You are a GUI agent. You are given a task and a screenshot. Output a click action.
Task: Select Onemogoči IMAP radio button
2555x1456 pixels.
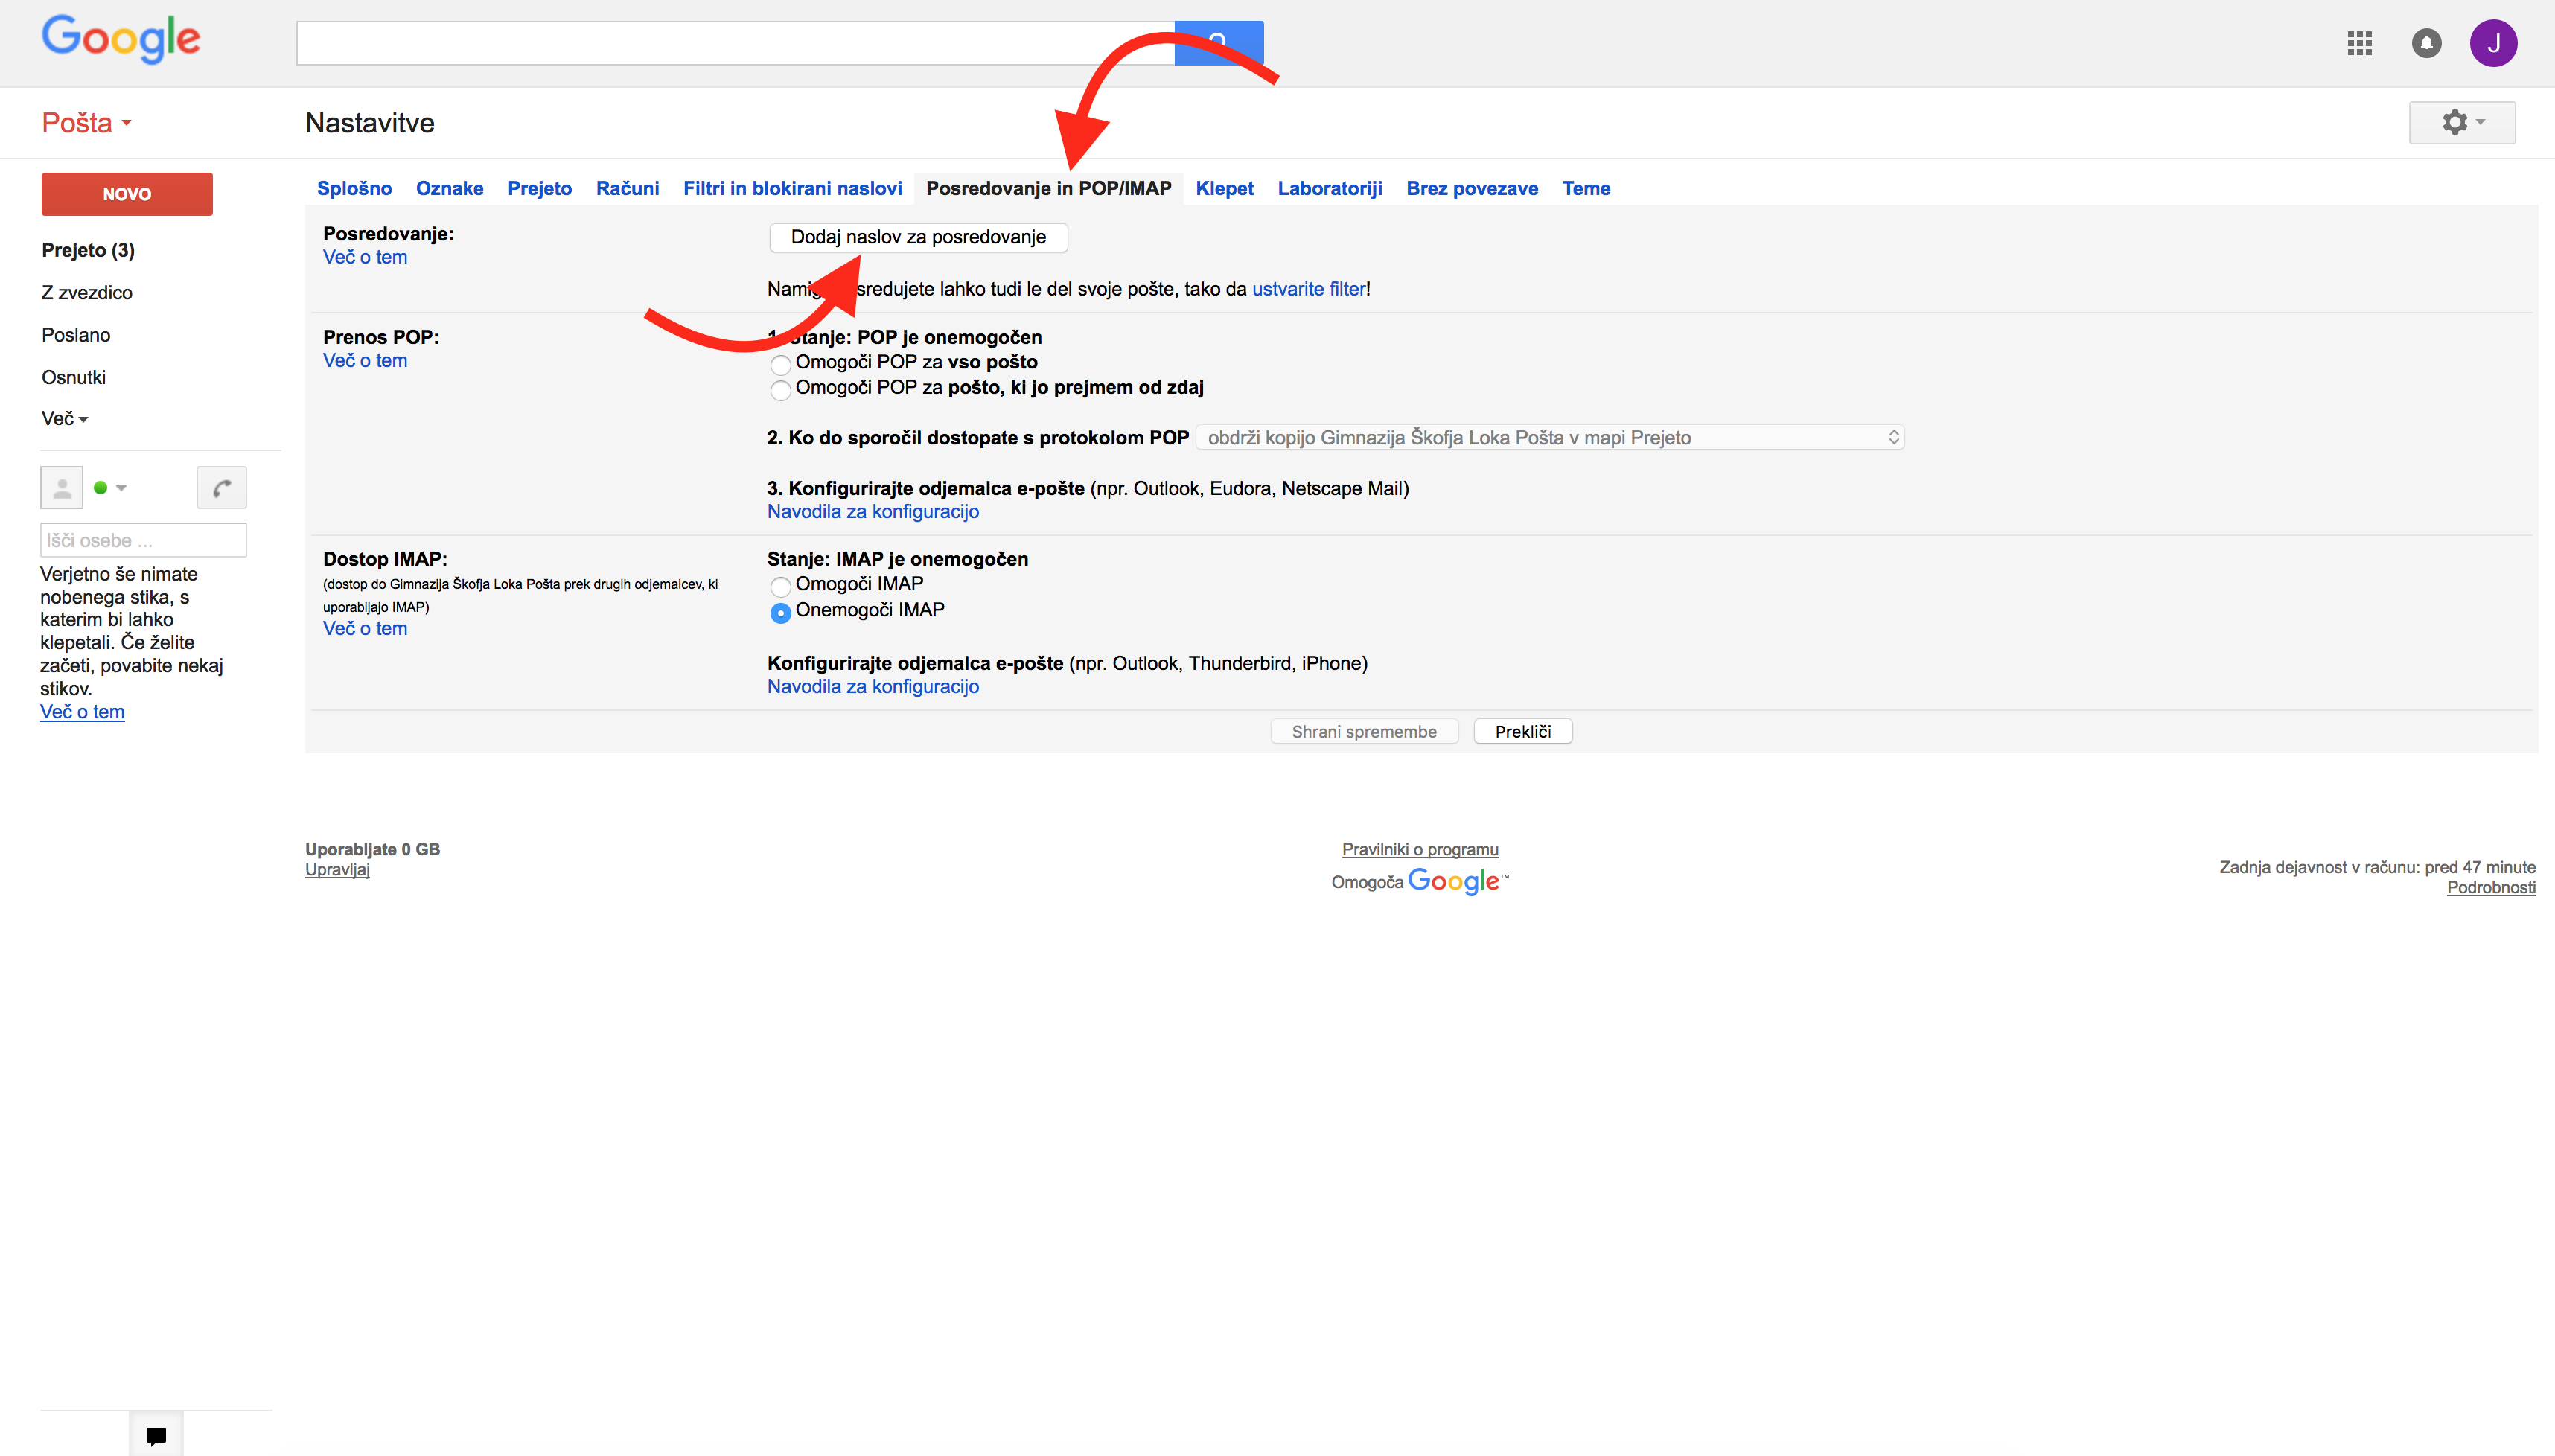point(780,612)
